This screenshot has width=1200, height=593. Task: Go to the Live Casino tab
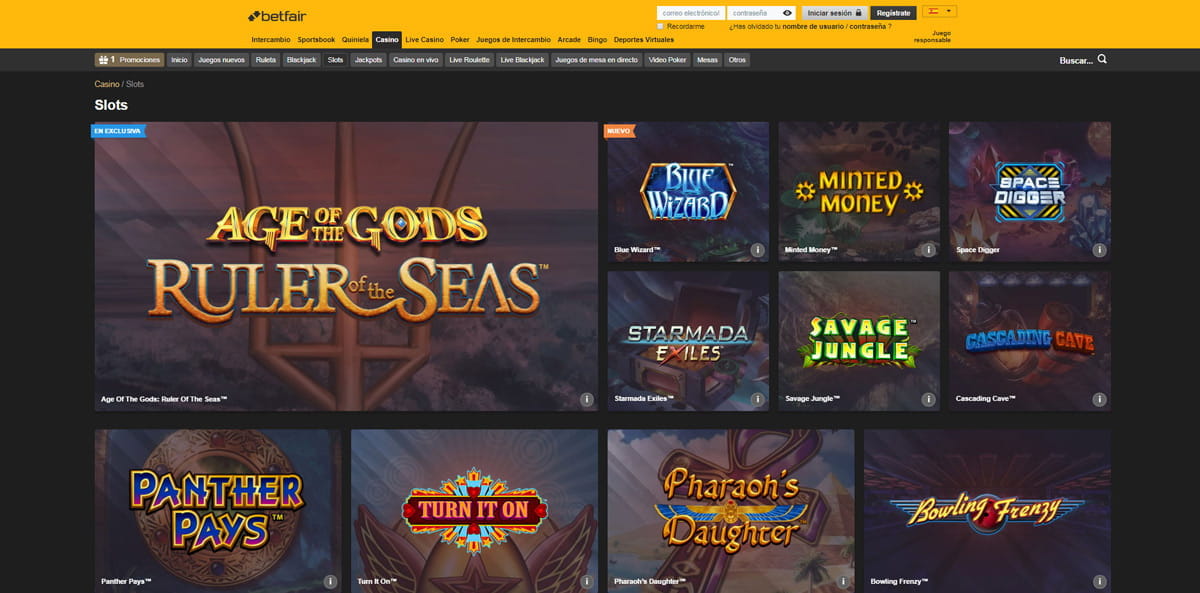[x=424, y=40]
